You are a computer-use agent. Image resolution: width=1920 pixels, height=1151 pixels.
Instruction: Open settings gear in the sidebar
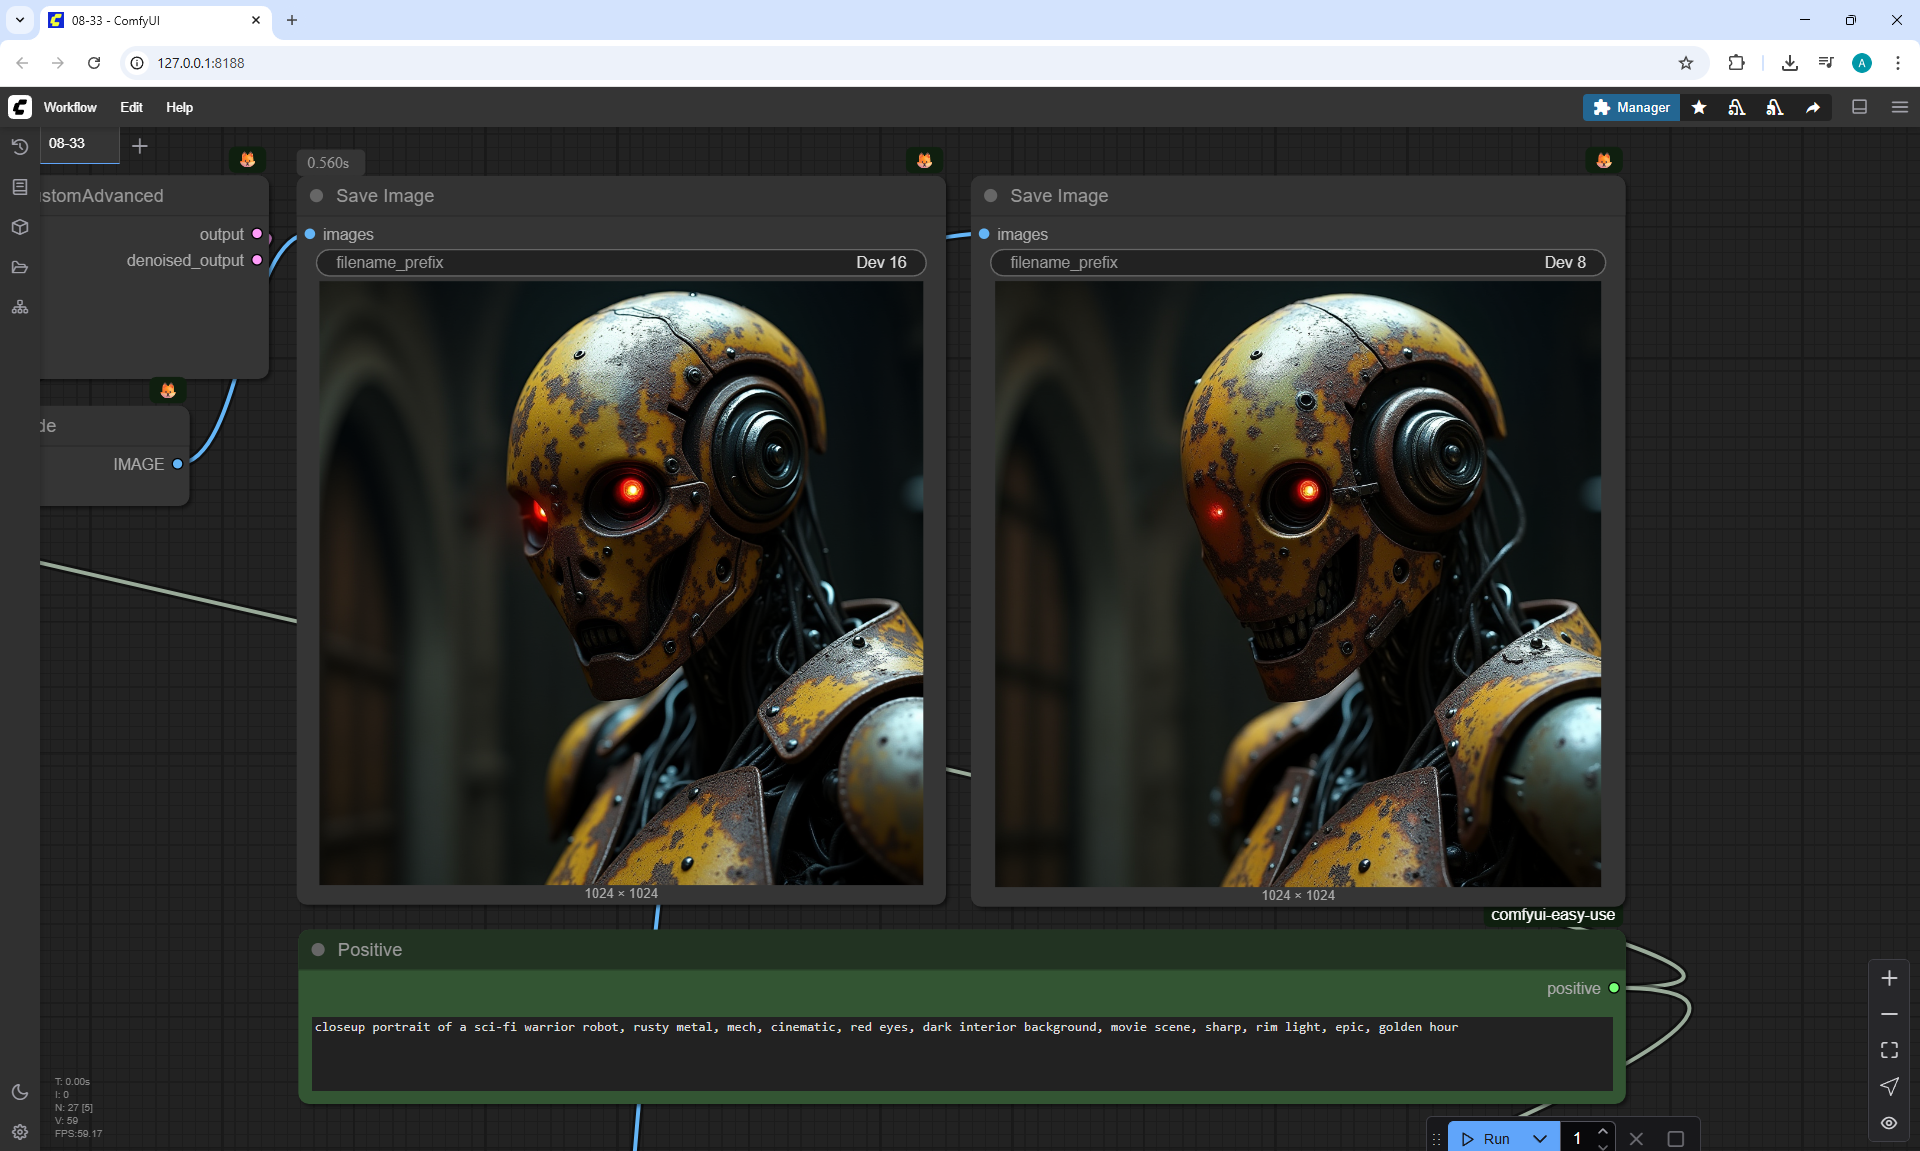[20, 1132]
